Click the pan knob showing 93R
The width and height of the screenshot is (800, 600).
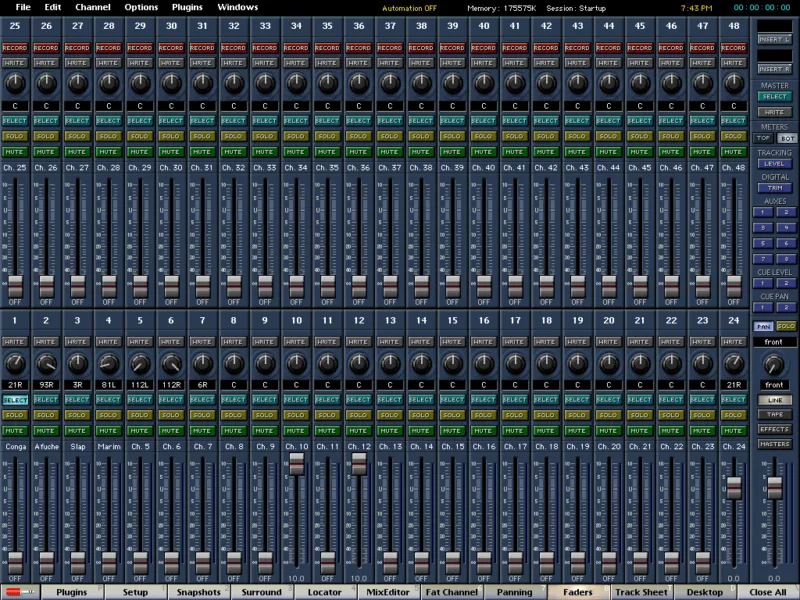46,363
